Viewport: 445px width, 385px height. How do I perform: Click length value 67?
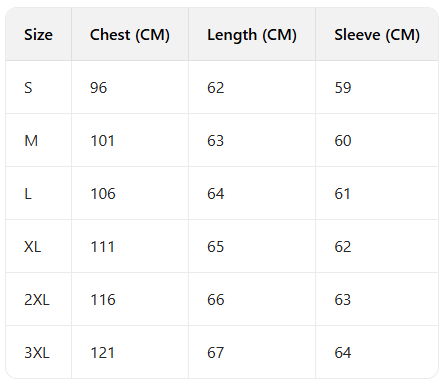216,353
